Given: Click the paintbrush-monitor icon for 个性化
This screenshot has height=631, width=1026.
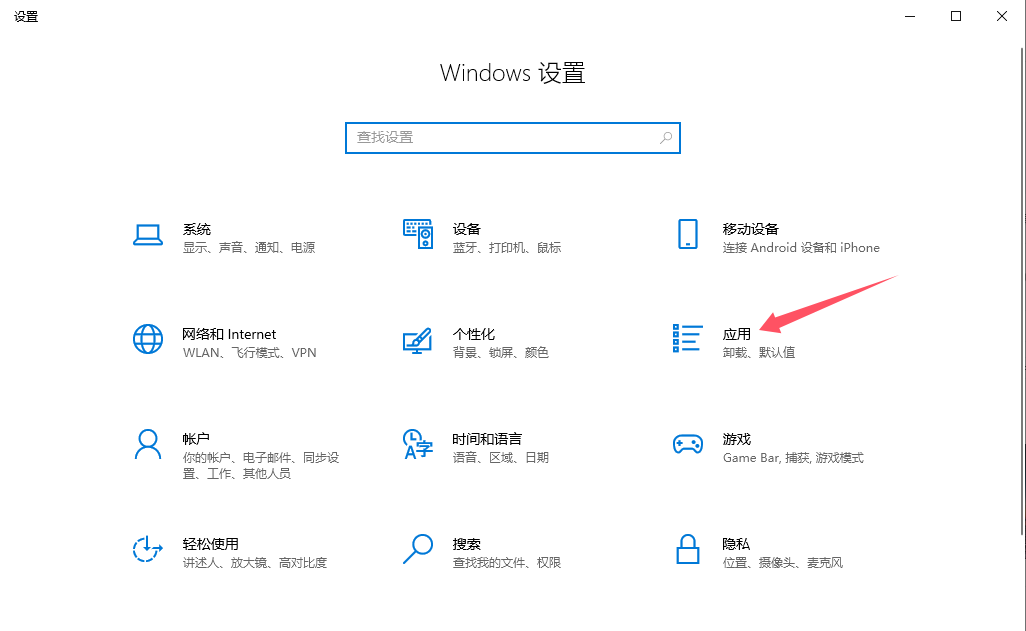Looking at the screenshot, I should [417, 340].
